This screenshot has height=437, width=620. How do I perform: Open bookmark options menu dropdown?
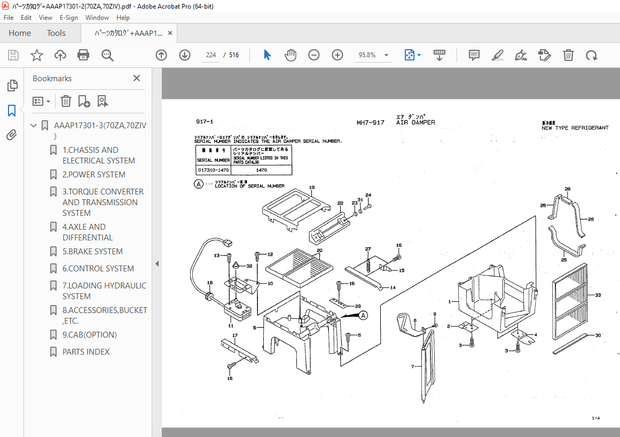coord(41,101)
